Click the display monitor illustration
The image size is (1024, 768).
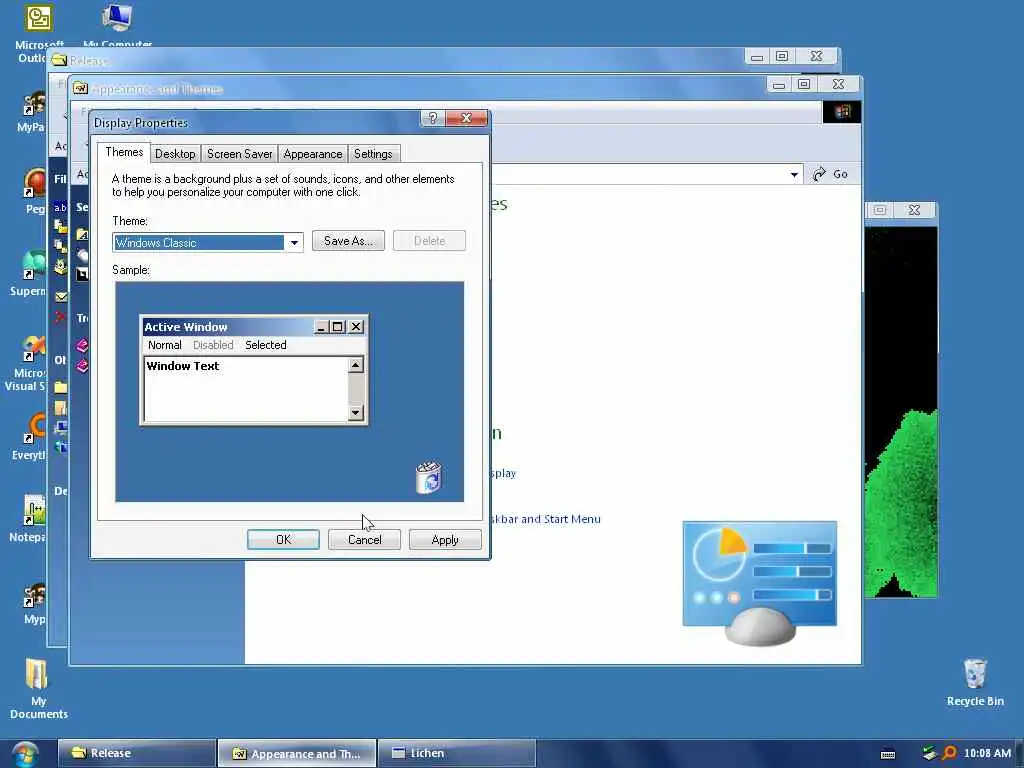point(760,583)
